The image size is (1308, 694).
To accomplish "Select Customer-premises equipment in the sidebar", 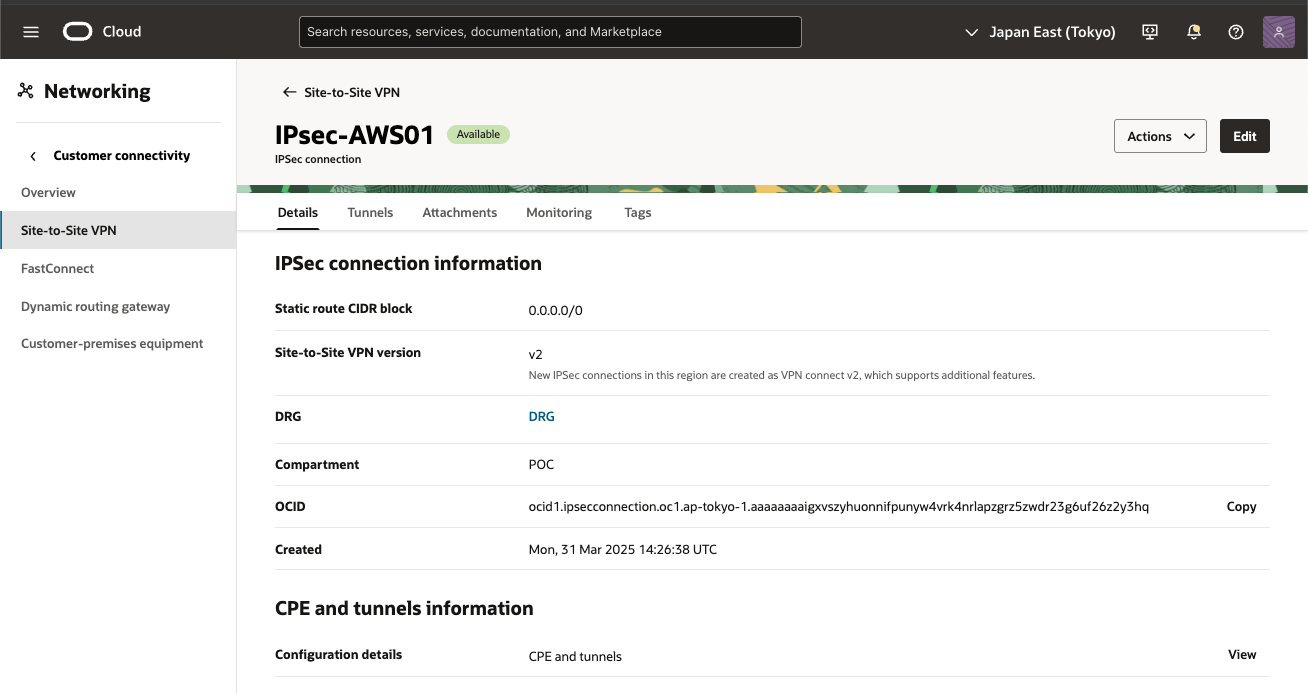I will tap(118, 343).
